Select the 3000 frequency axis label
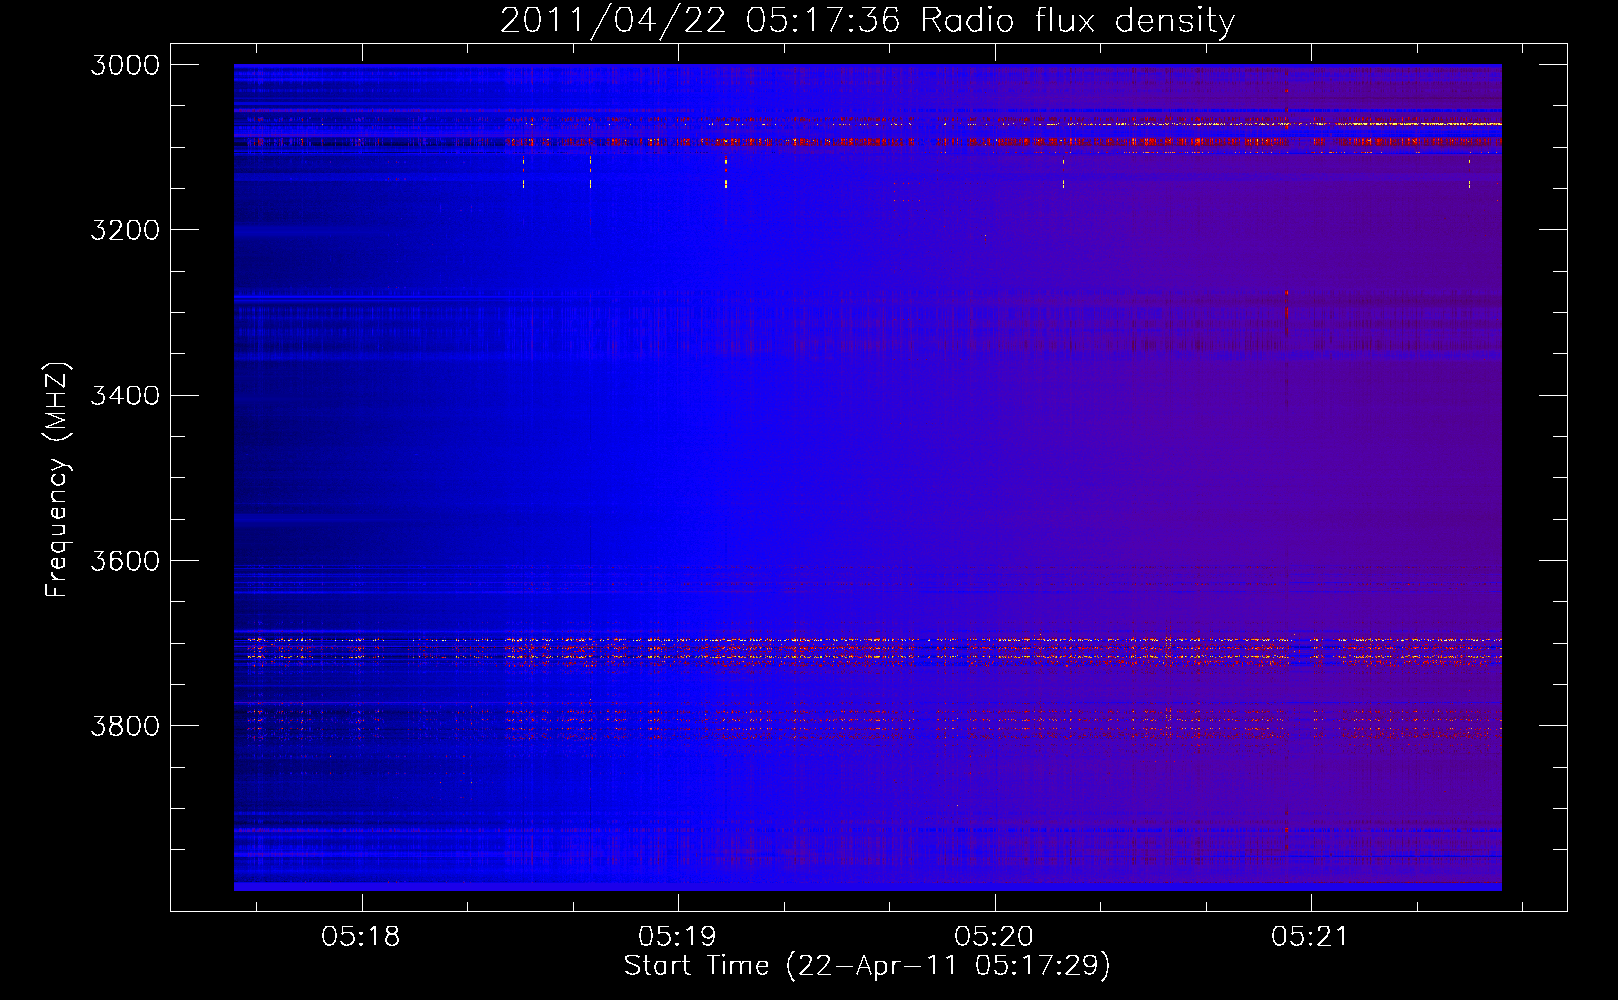Viewport: 1618px width, 1000px height. point(125,65)
